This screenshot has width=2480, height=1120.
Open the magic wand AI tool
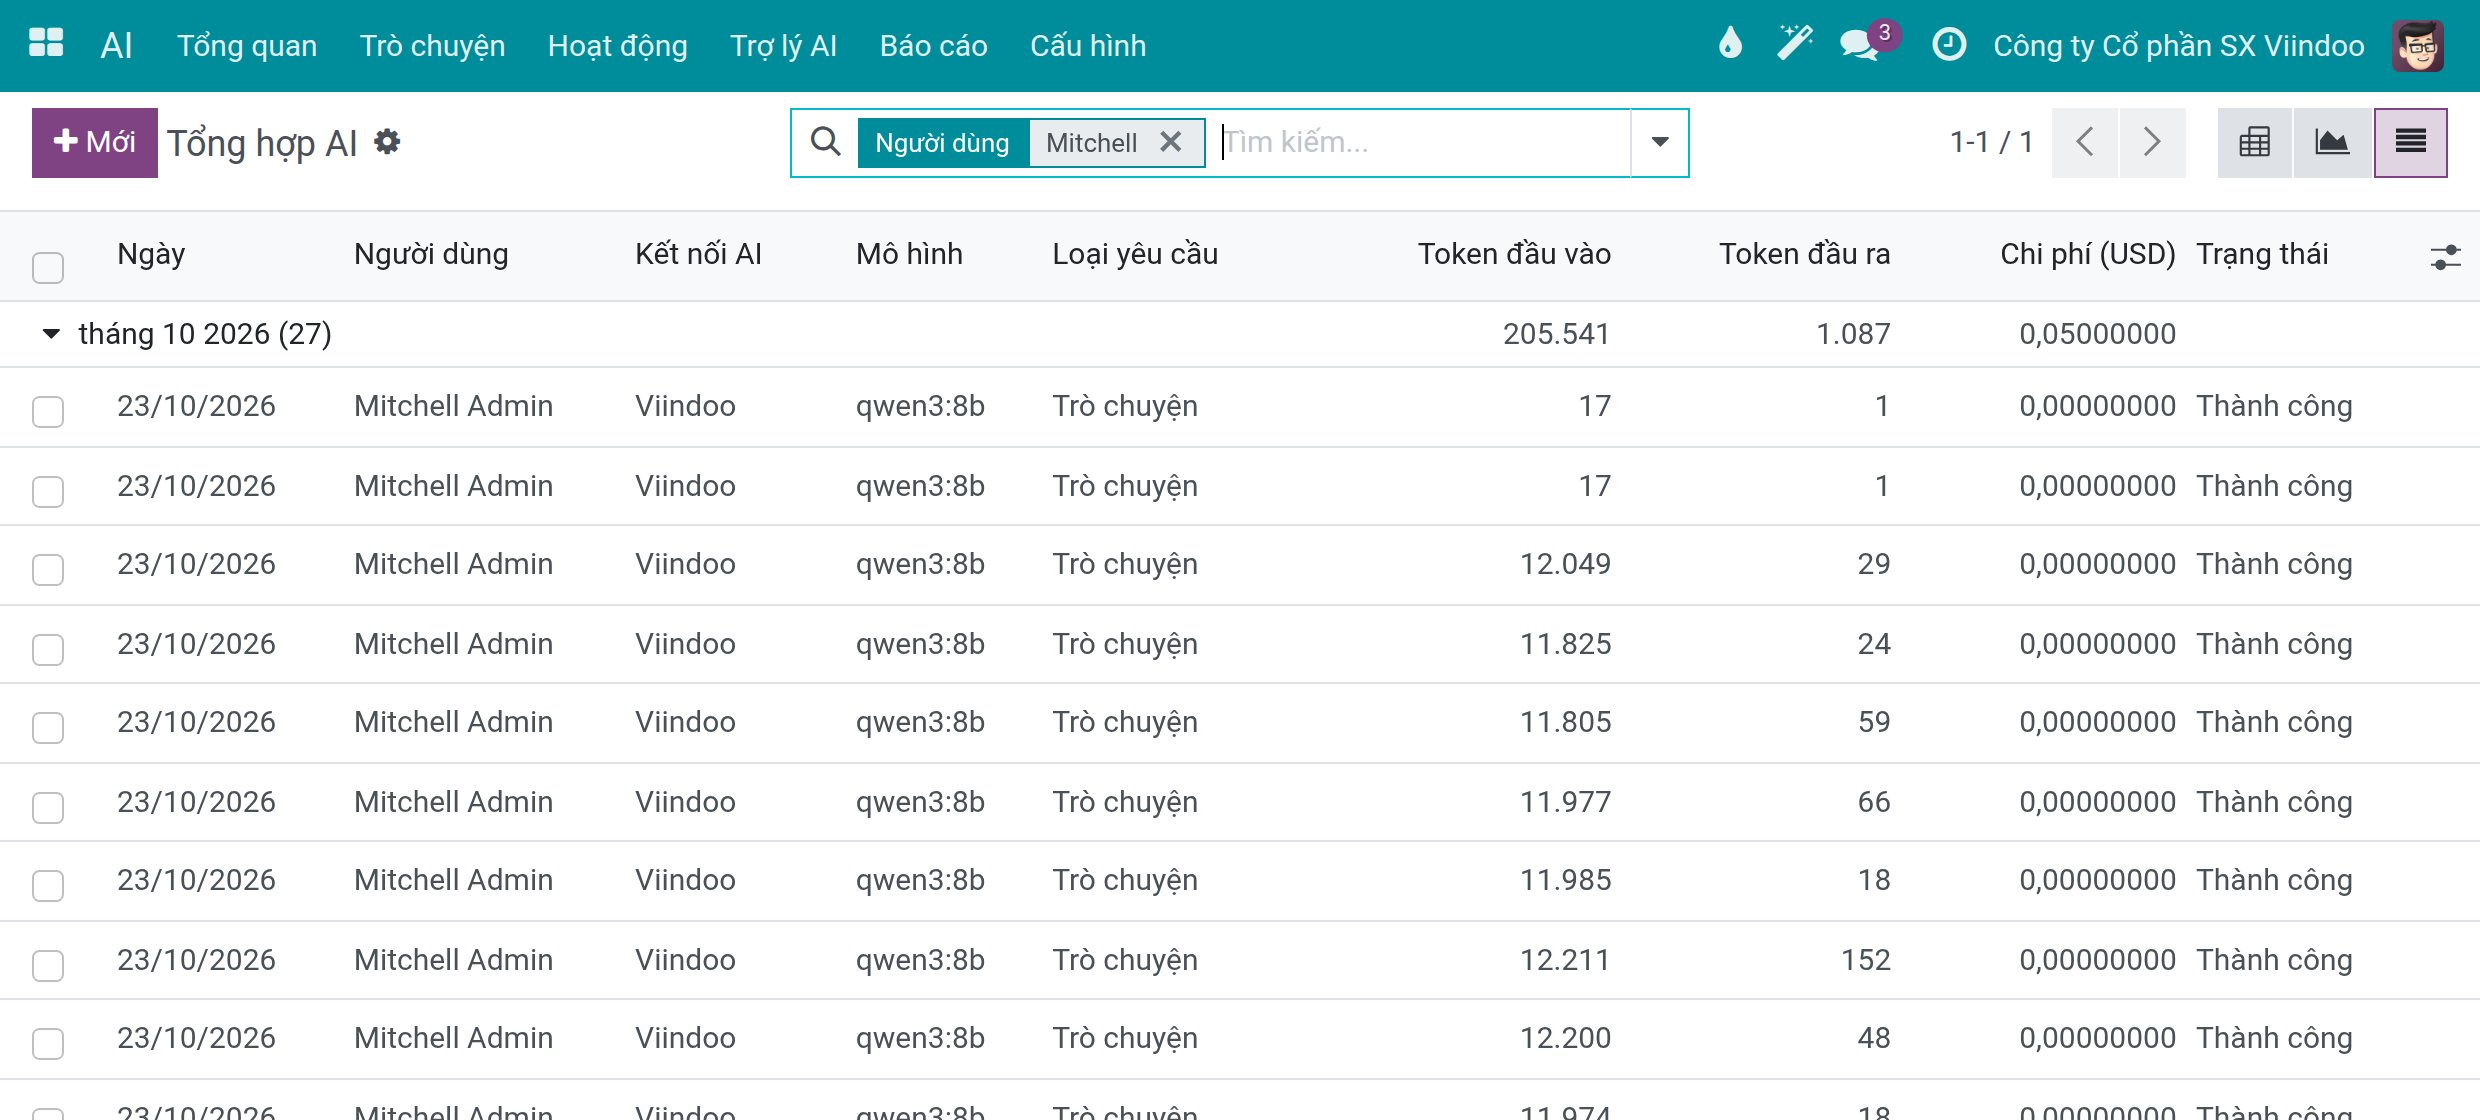(1794, 44)
